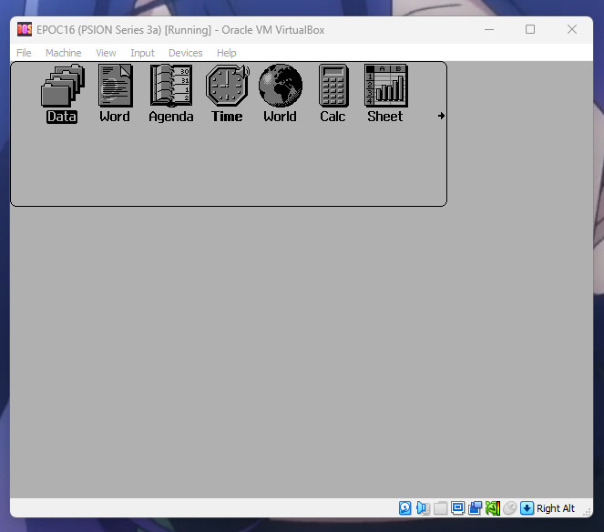Viewport: 604px width, 532px height.
Task: Click the Agenda text label
Action: coord(171,117)
